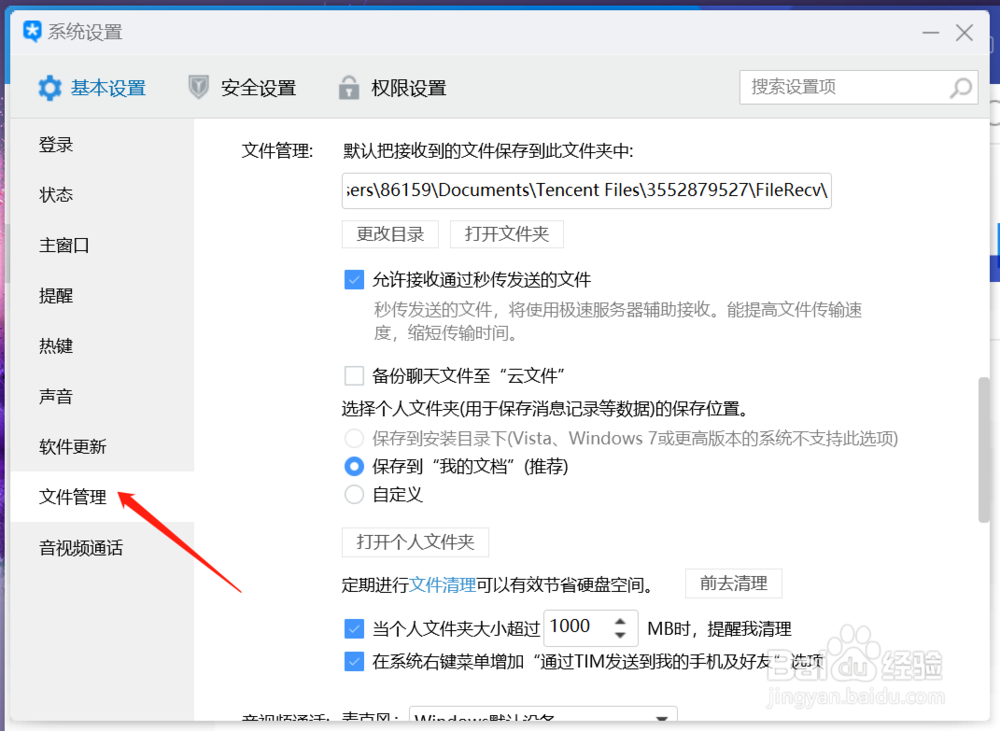This screenshot has height=731, width=1000.
Task: Open the 软件更新 settings section
Action: 70,446
